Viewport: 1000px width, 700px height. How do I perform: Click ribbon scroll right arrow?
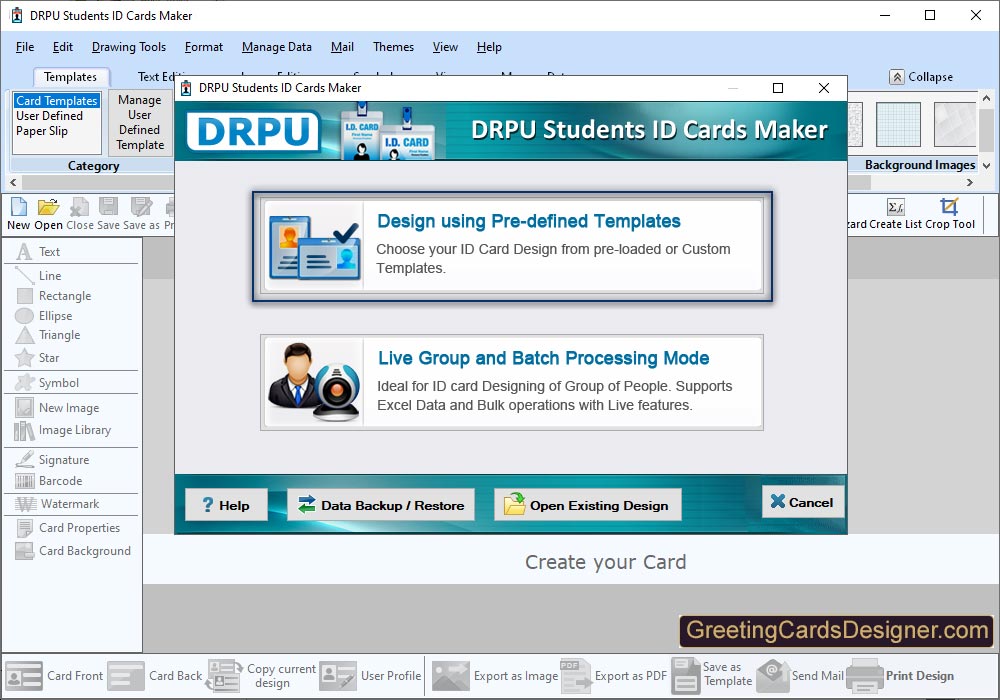pos(969,182)
